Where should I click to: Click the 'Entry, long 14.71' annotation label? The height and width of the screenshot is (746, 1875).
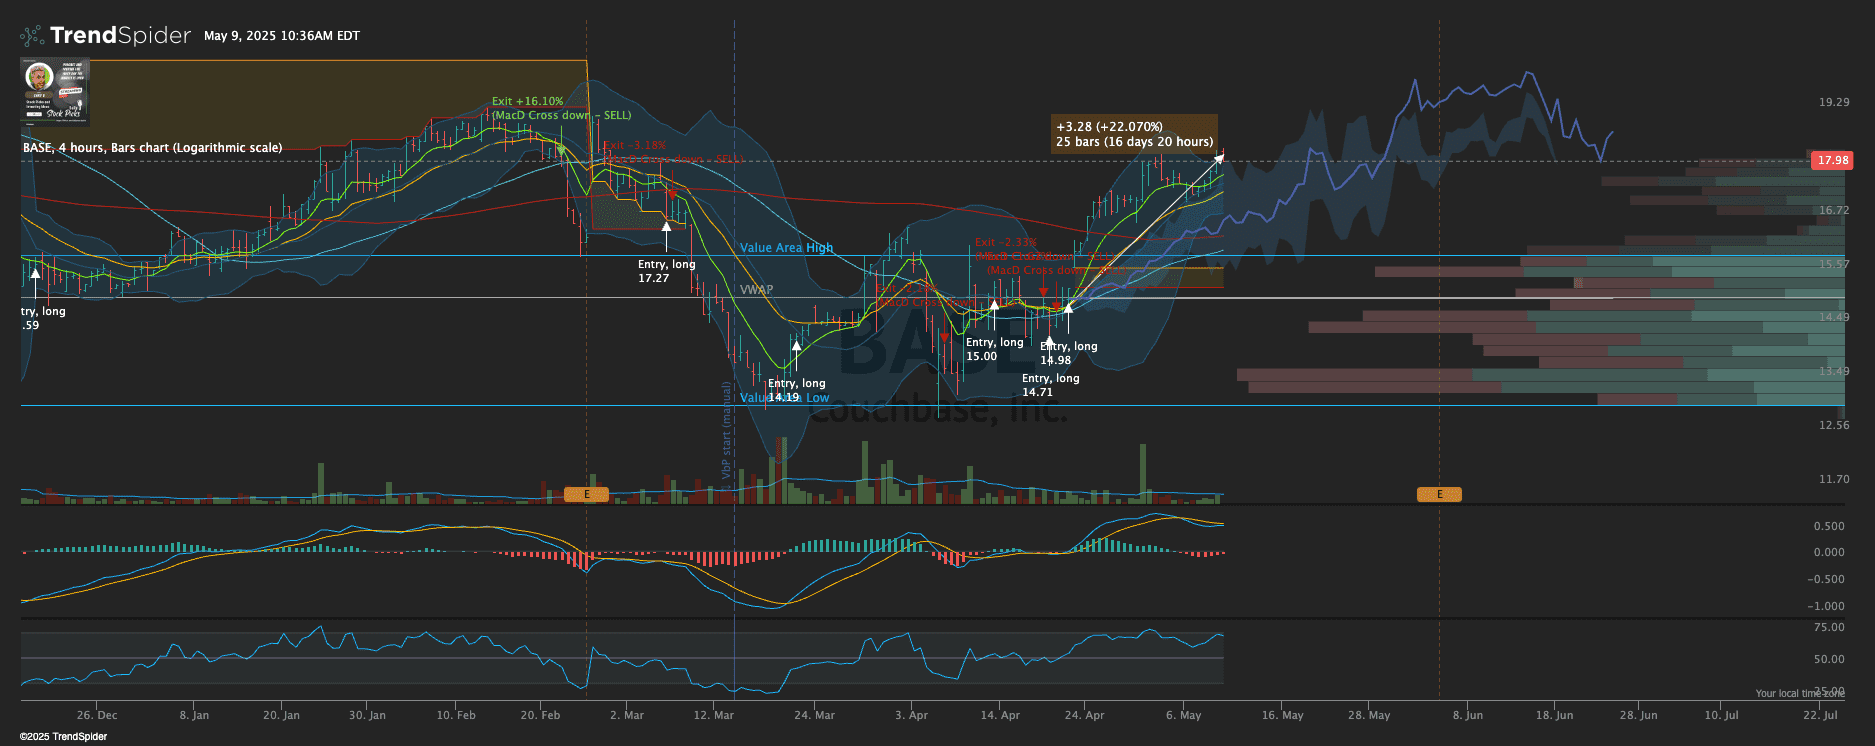[x=1050, y=385]
